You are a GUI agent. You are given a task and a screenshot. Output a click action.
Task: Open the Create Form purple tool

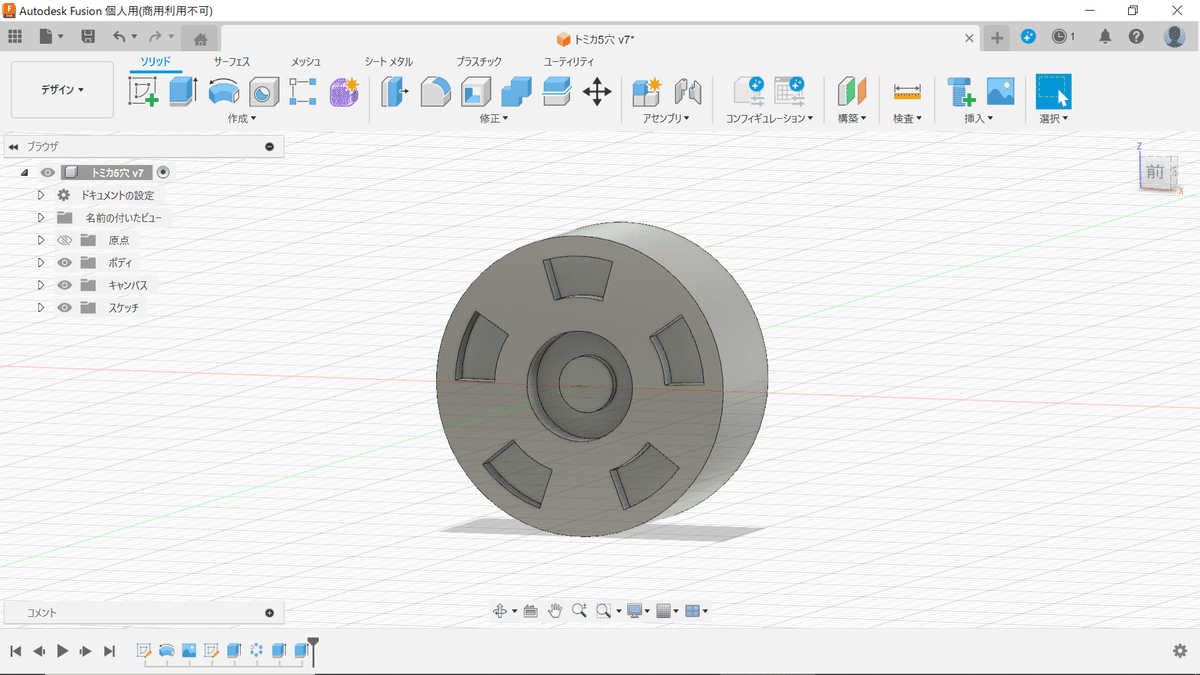tap(344, 92)
